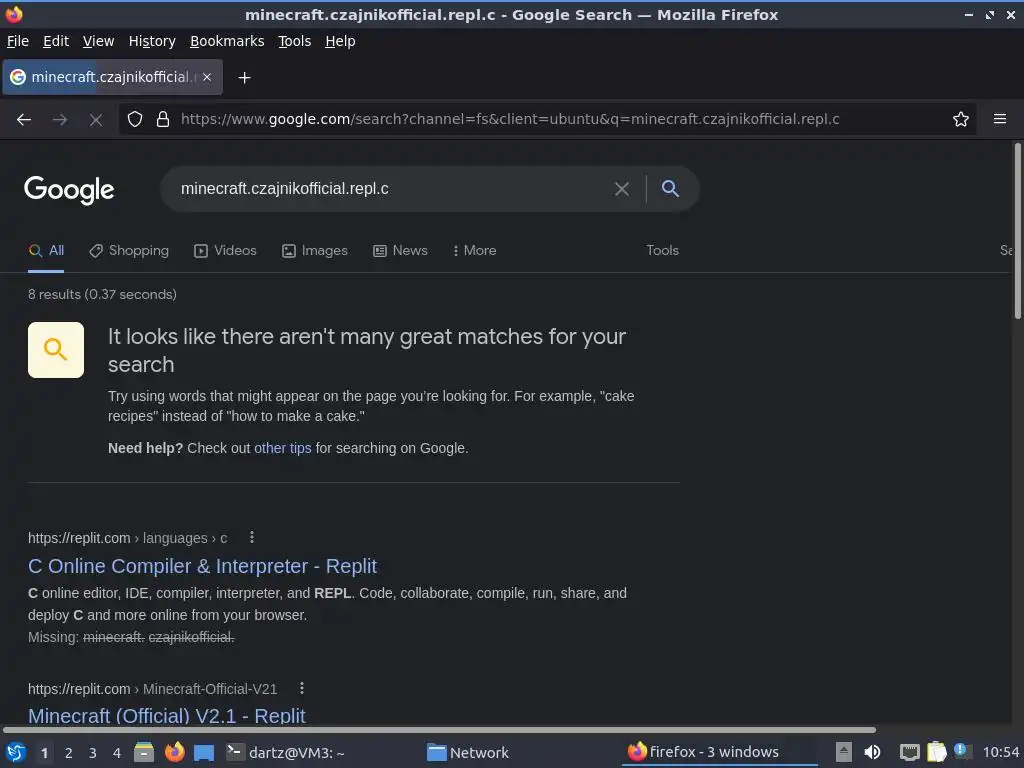Select the All results tab
This screenshot has height=768, width=1024.
[46, 251]
